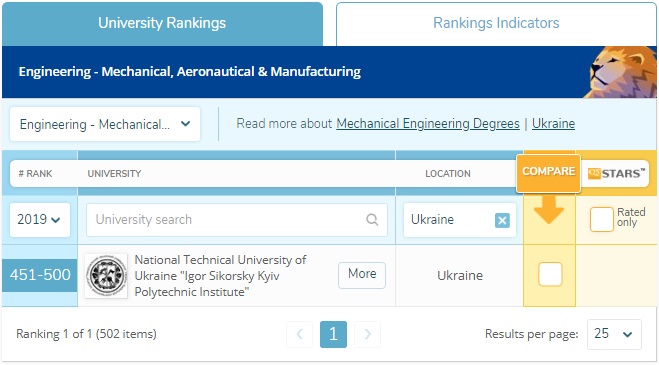Click the More button for Kyiv Polytechnic
The width and height of the screenshot is (659, 365).
362,275
